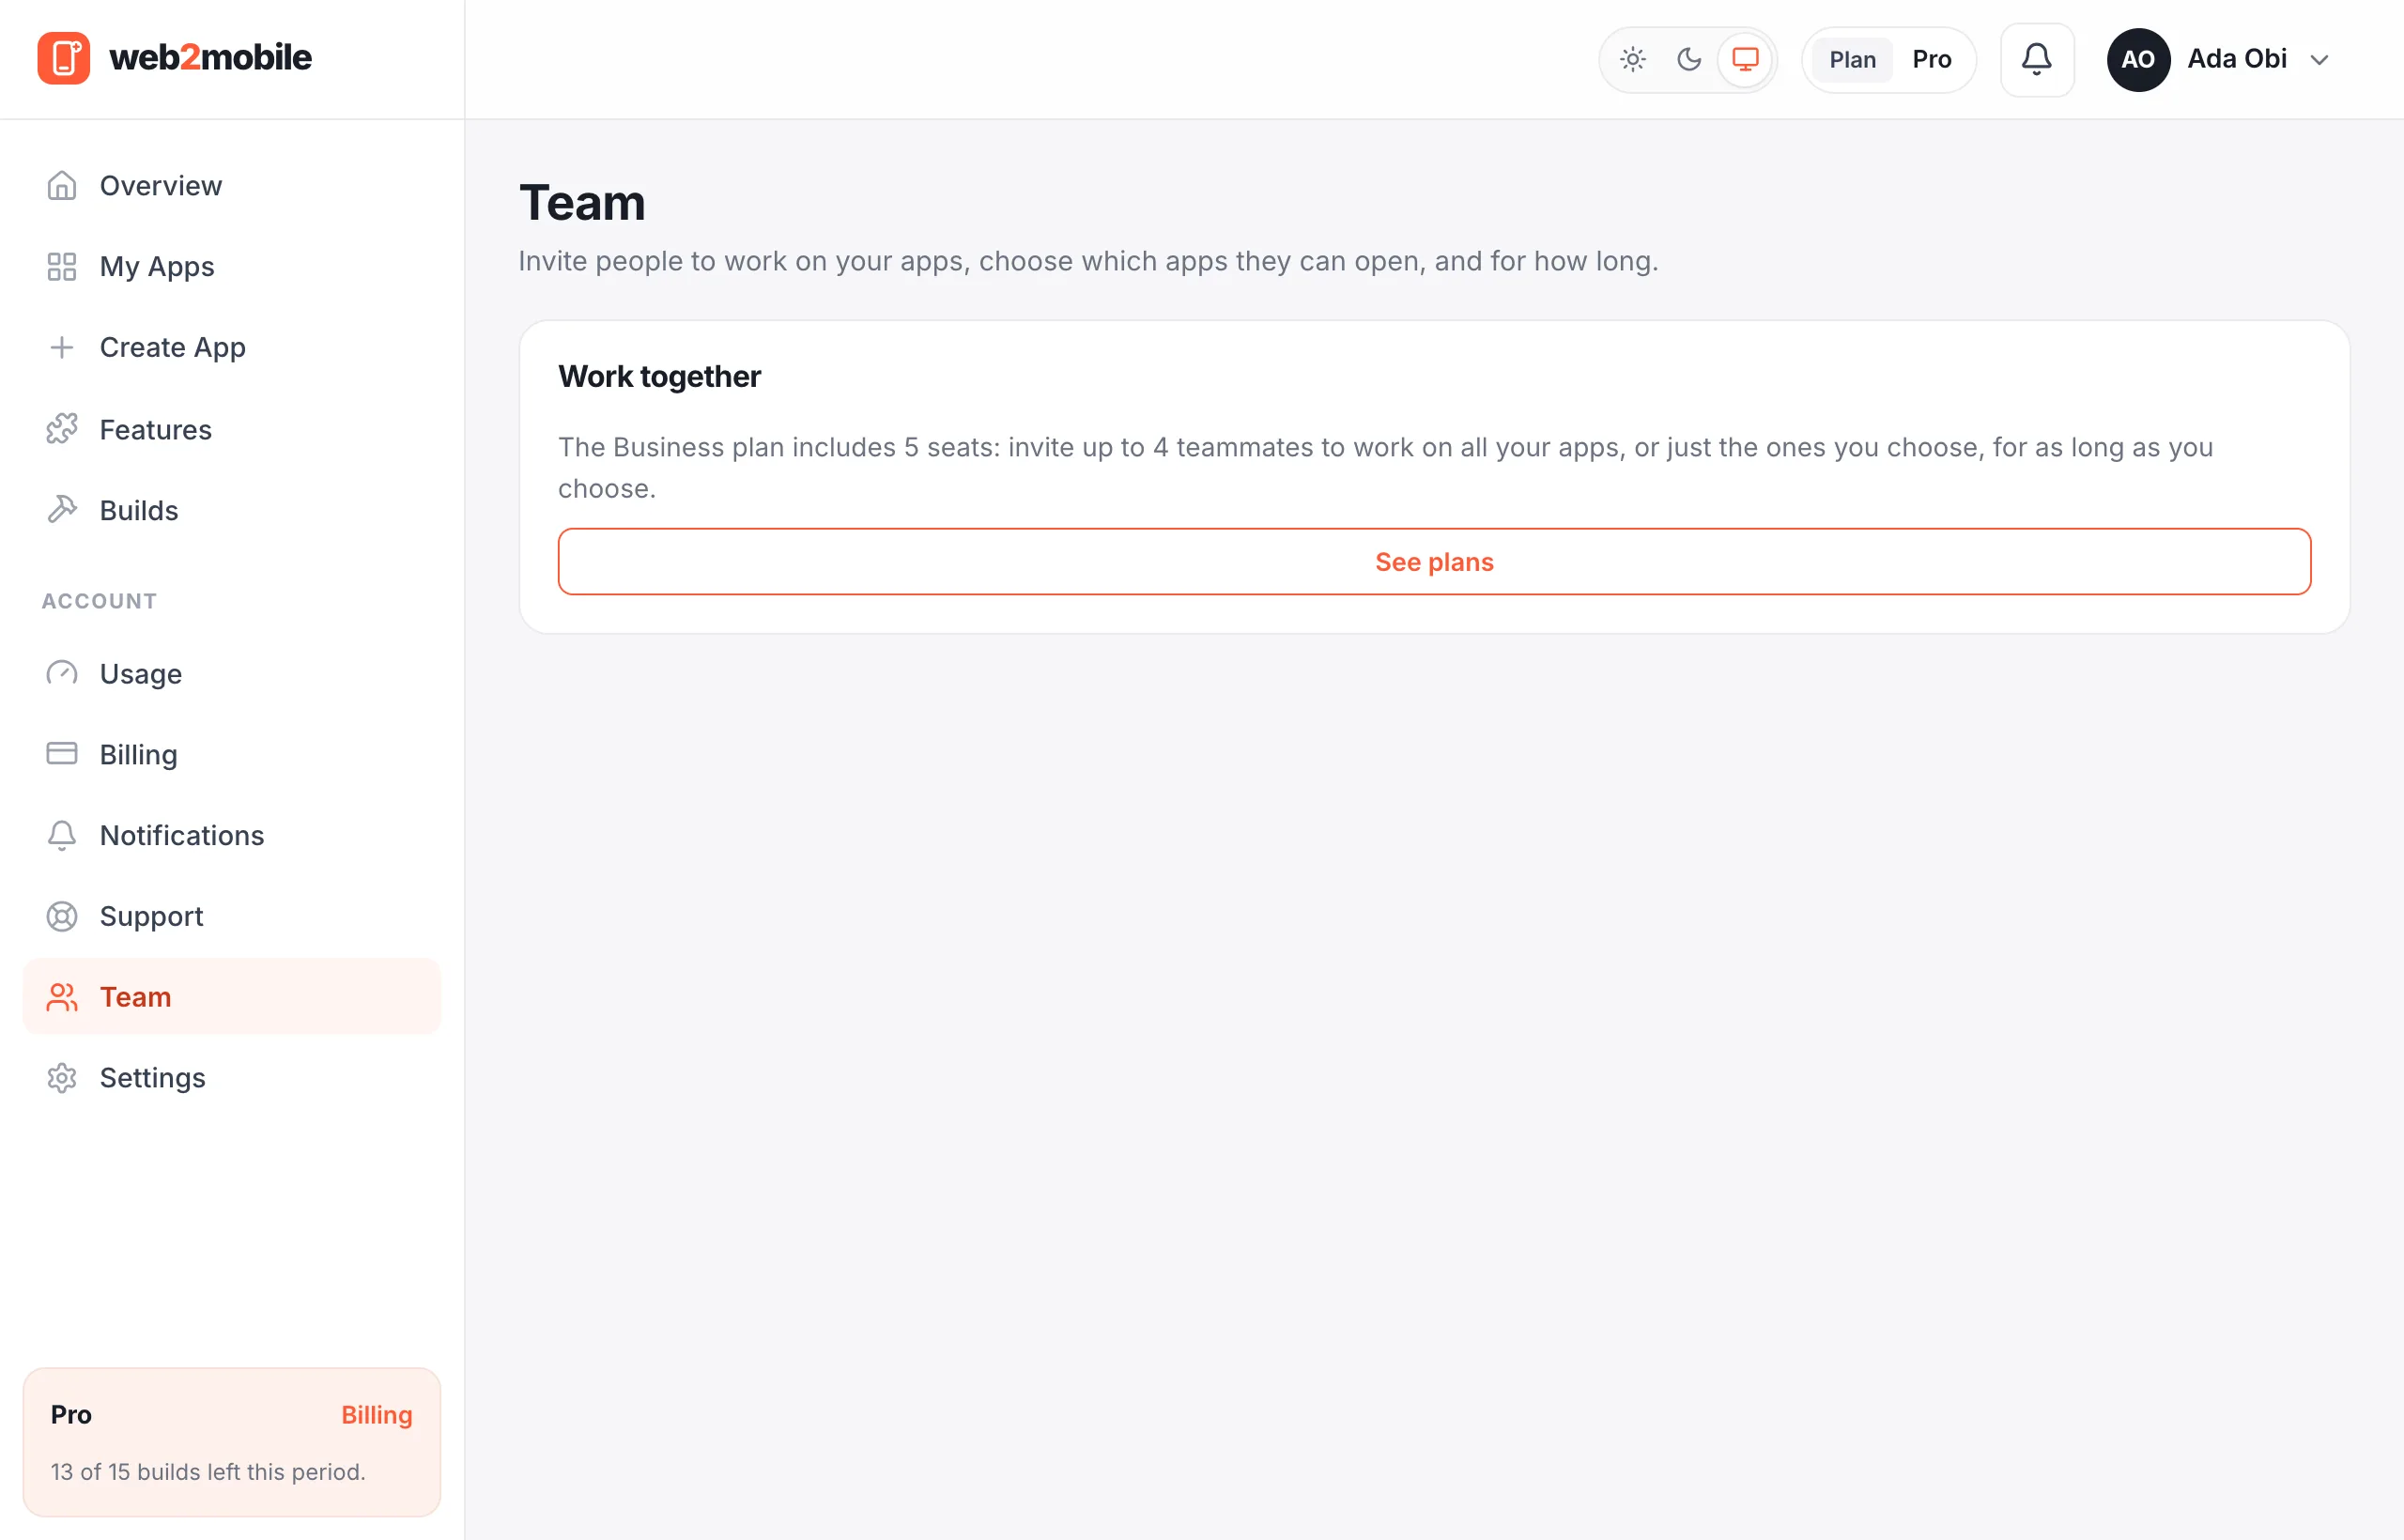The height and width of the screenshot is (1540, 2404).
Task: Go to Billing label in sidebar
Action: [x=139, y=754]
